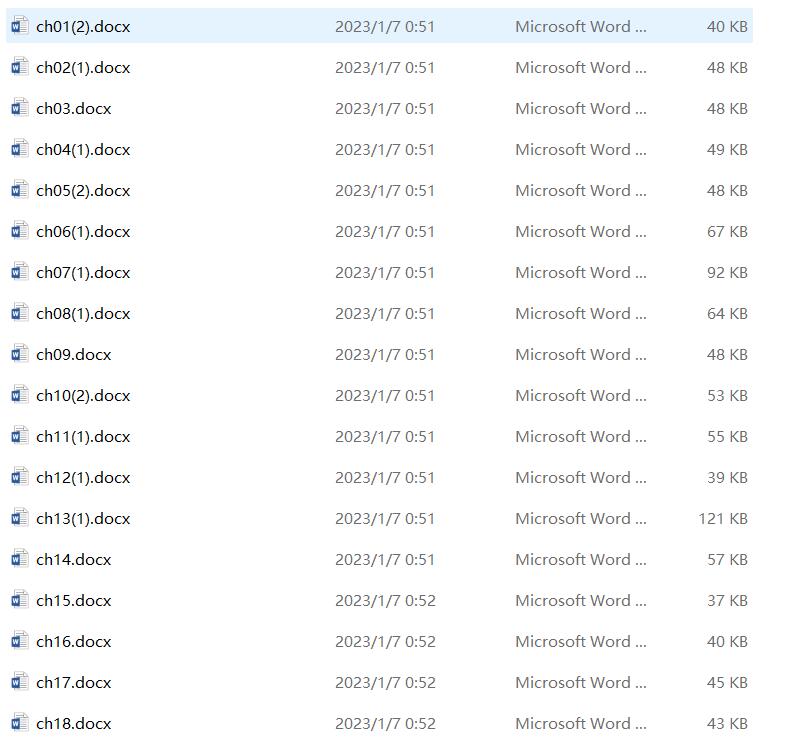Click the modified date of ch16.docx
This screenshot has height=753, width=785.
tap(385, 642)
